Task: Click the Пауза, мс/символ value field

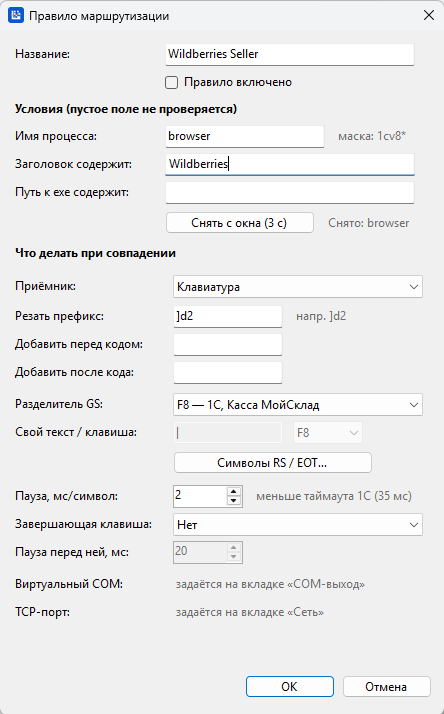Action: [200, 496]
